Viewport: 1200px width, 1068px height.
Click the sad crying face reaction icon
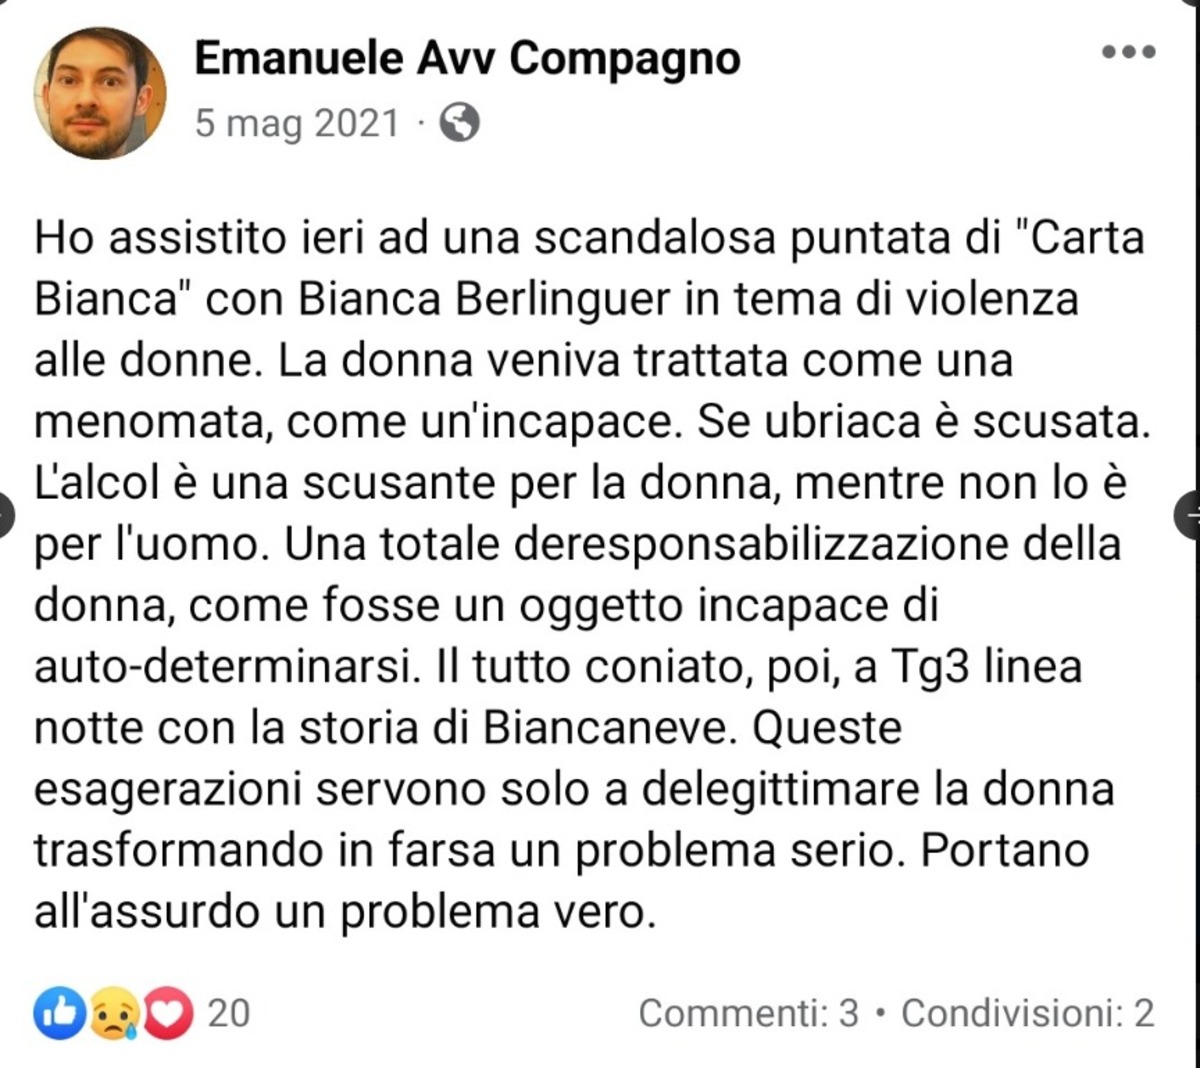tap(113, 1014)
